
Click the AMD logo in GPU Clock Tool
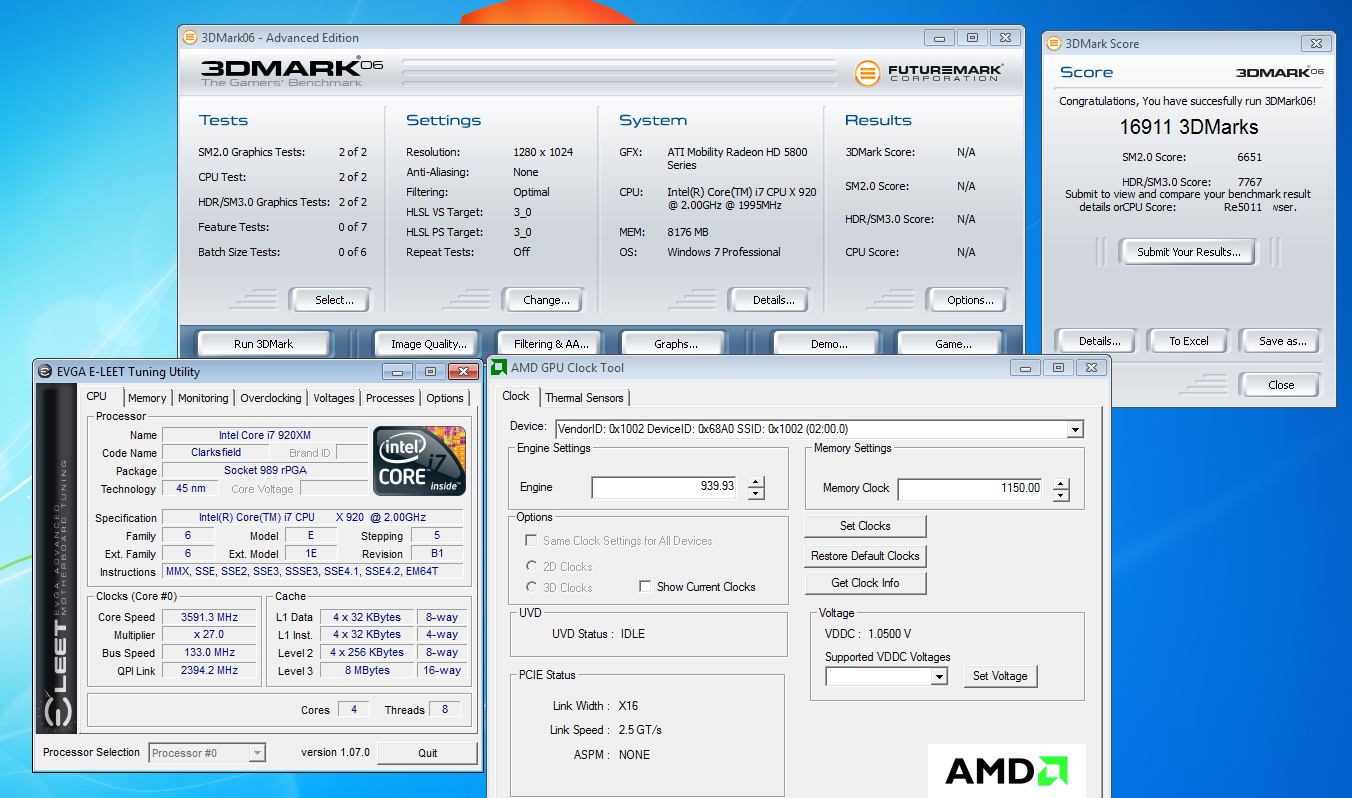point(1006,770)
